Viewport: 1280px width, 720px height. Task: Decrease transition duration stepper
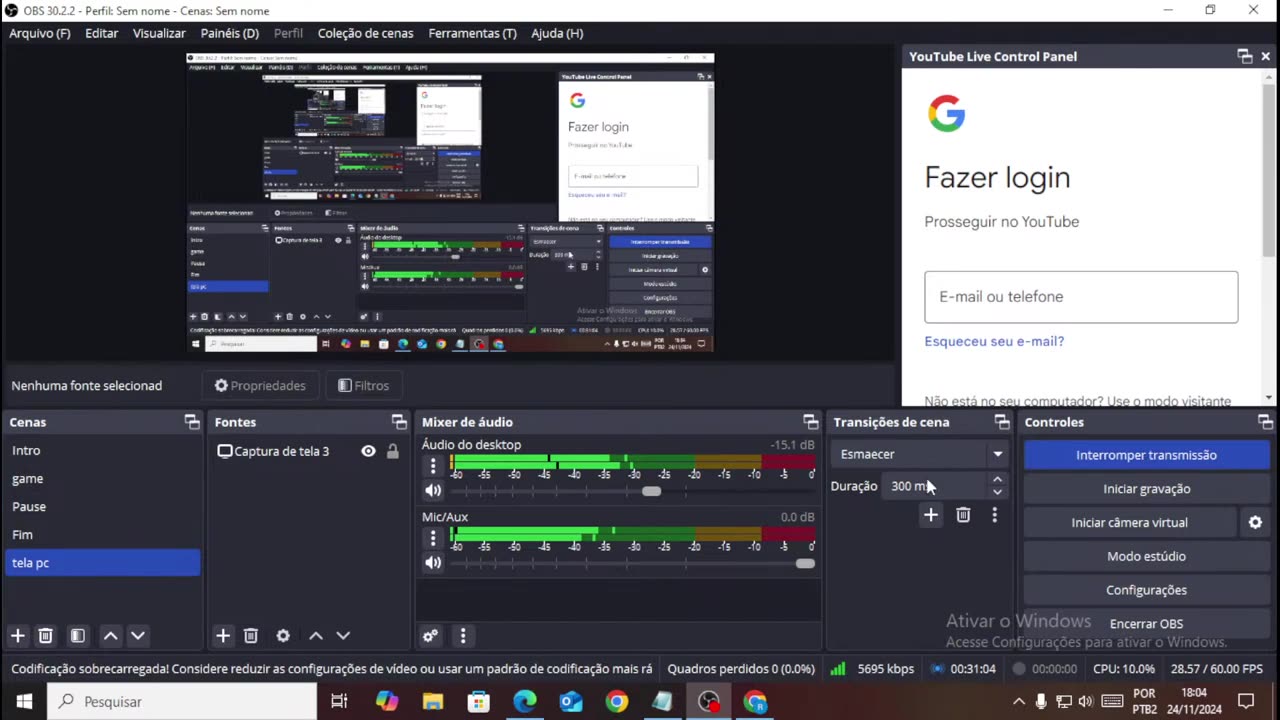997,492
